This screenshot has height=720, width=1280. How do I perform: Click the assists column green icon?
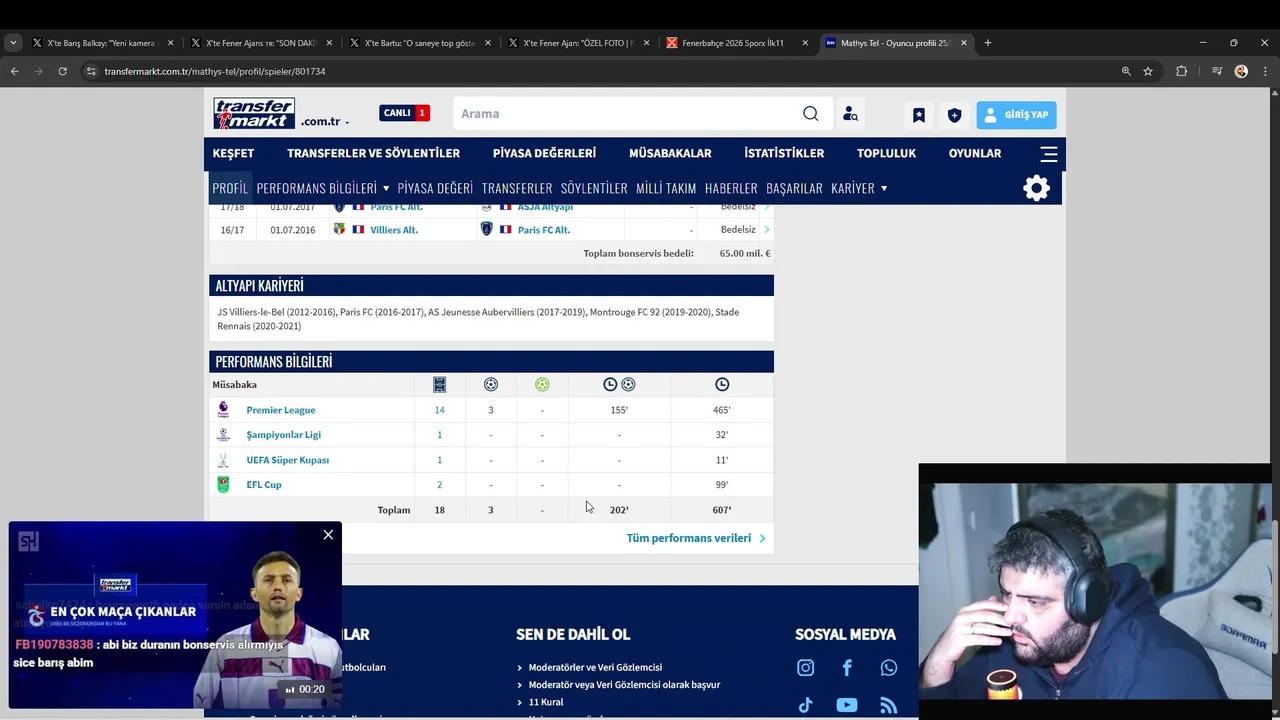tap(542, 384)
